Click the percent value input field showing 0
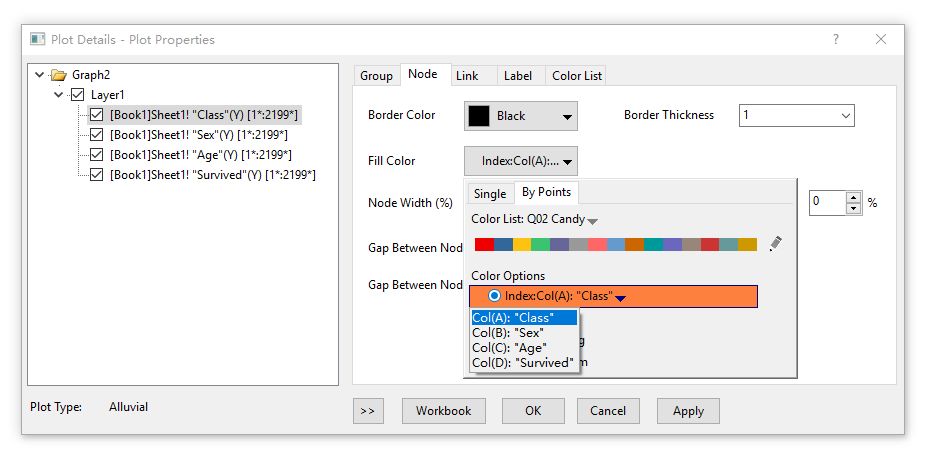 (x=828, y=202)
